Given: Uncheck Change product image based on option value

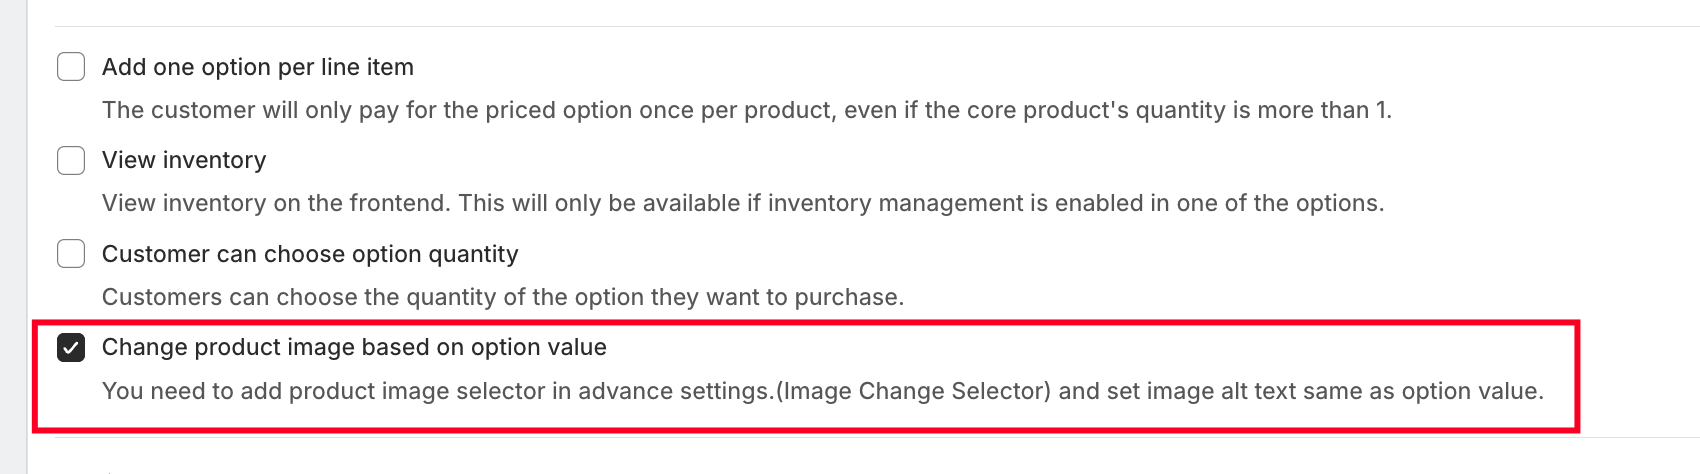Looking at the screenshot, I should (x=71, y=347).
